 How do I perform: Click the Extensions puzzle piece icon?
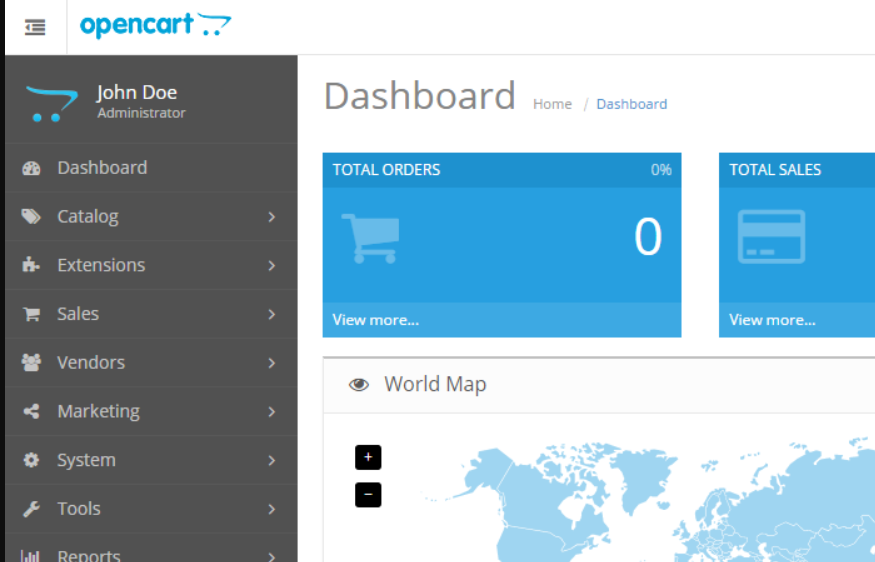31,265
